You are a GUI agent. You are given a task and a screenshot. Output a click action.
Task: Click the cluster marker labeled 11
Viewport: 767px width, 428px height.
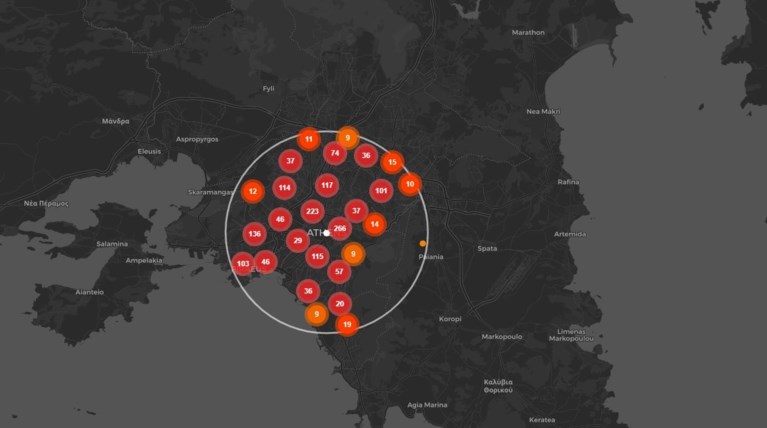309,139
